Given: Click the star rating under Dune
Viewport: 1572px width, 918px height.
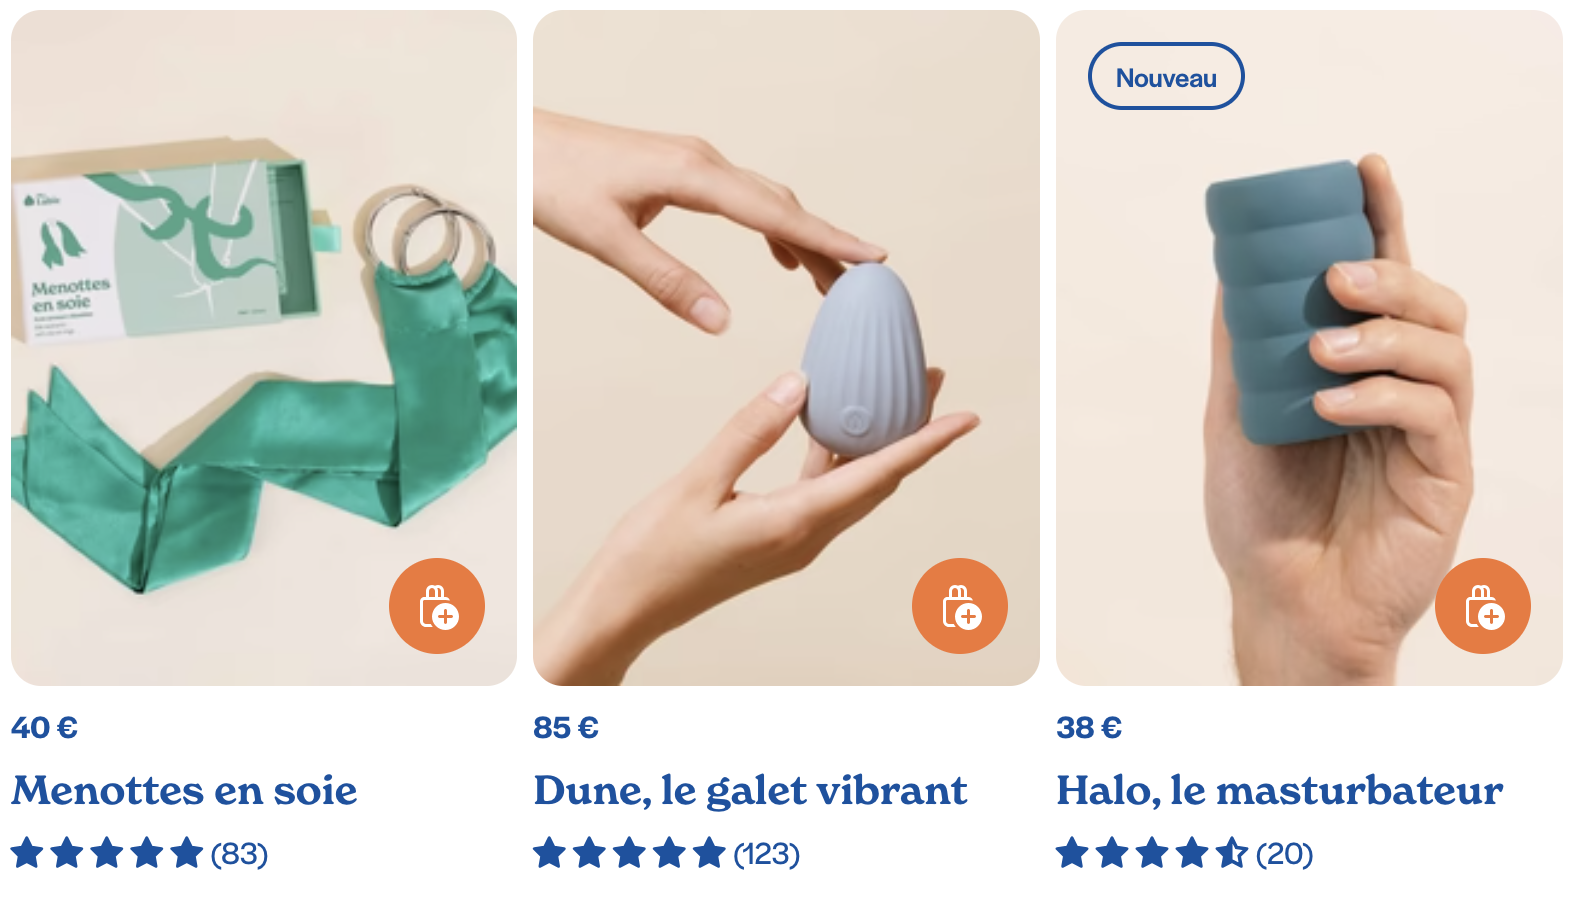Looking at the screenshot, I should (x=629, y=853).
